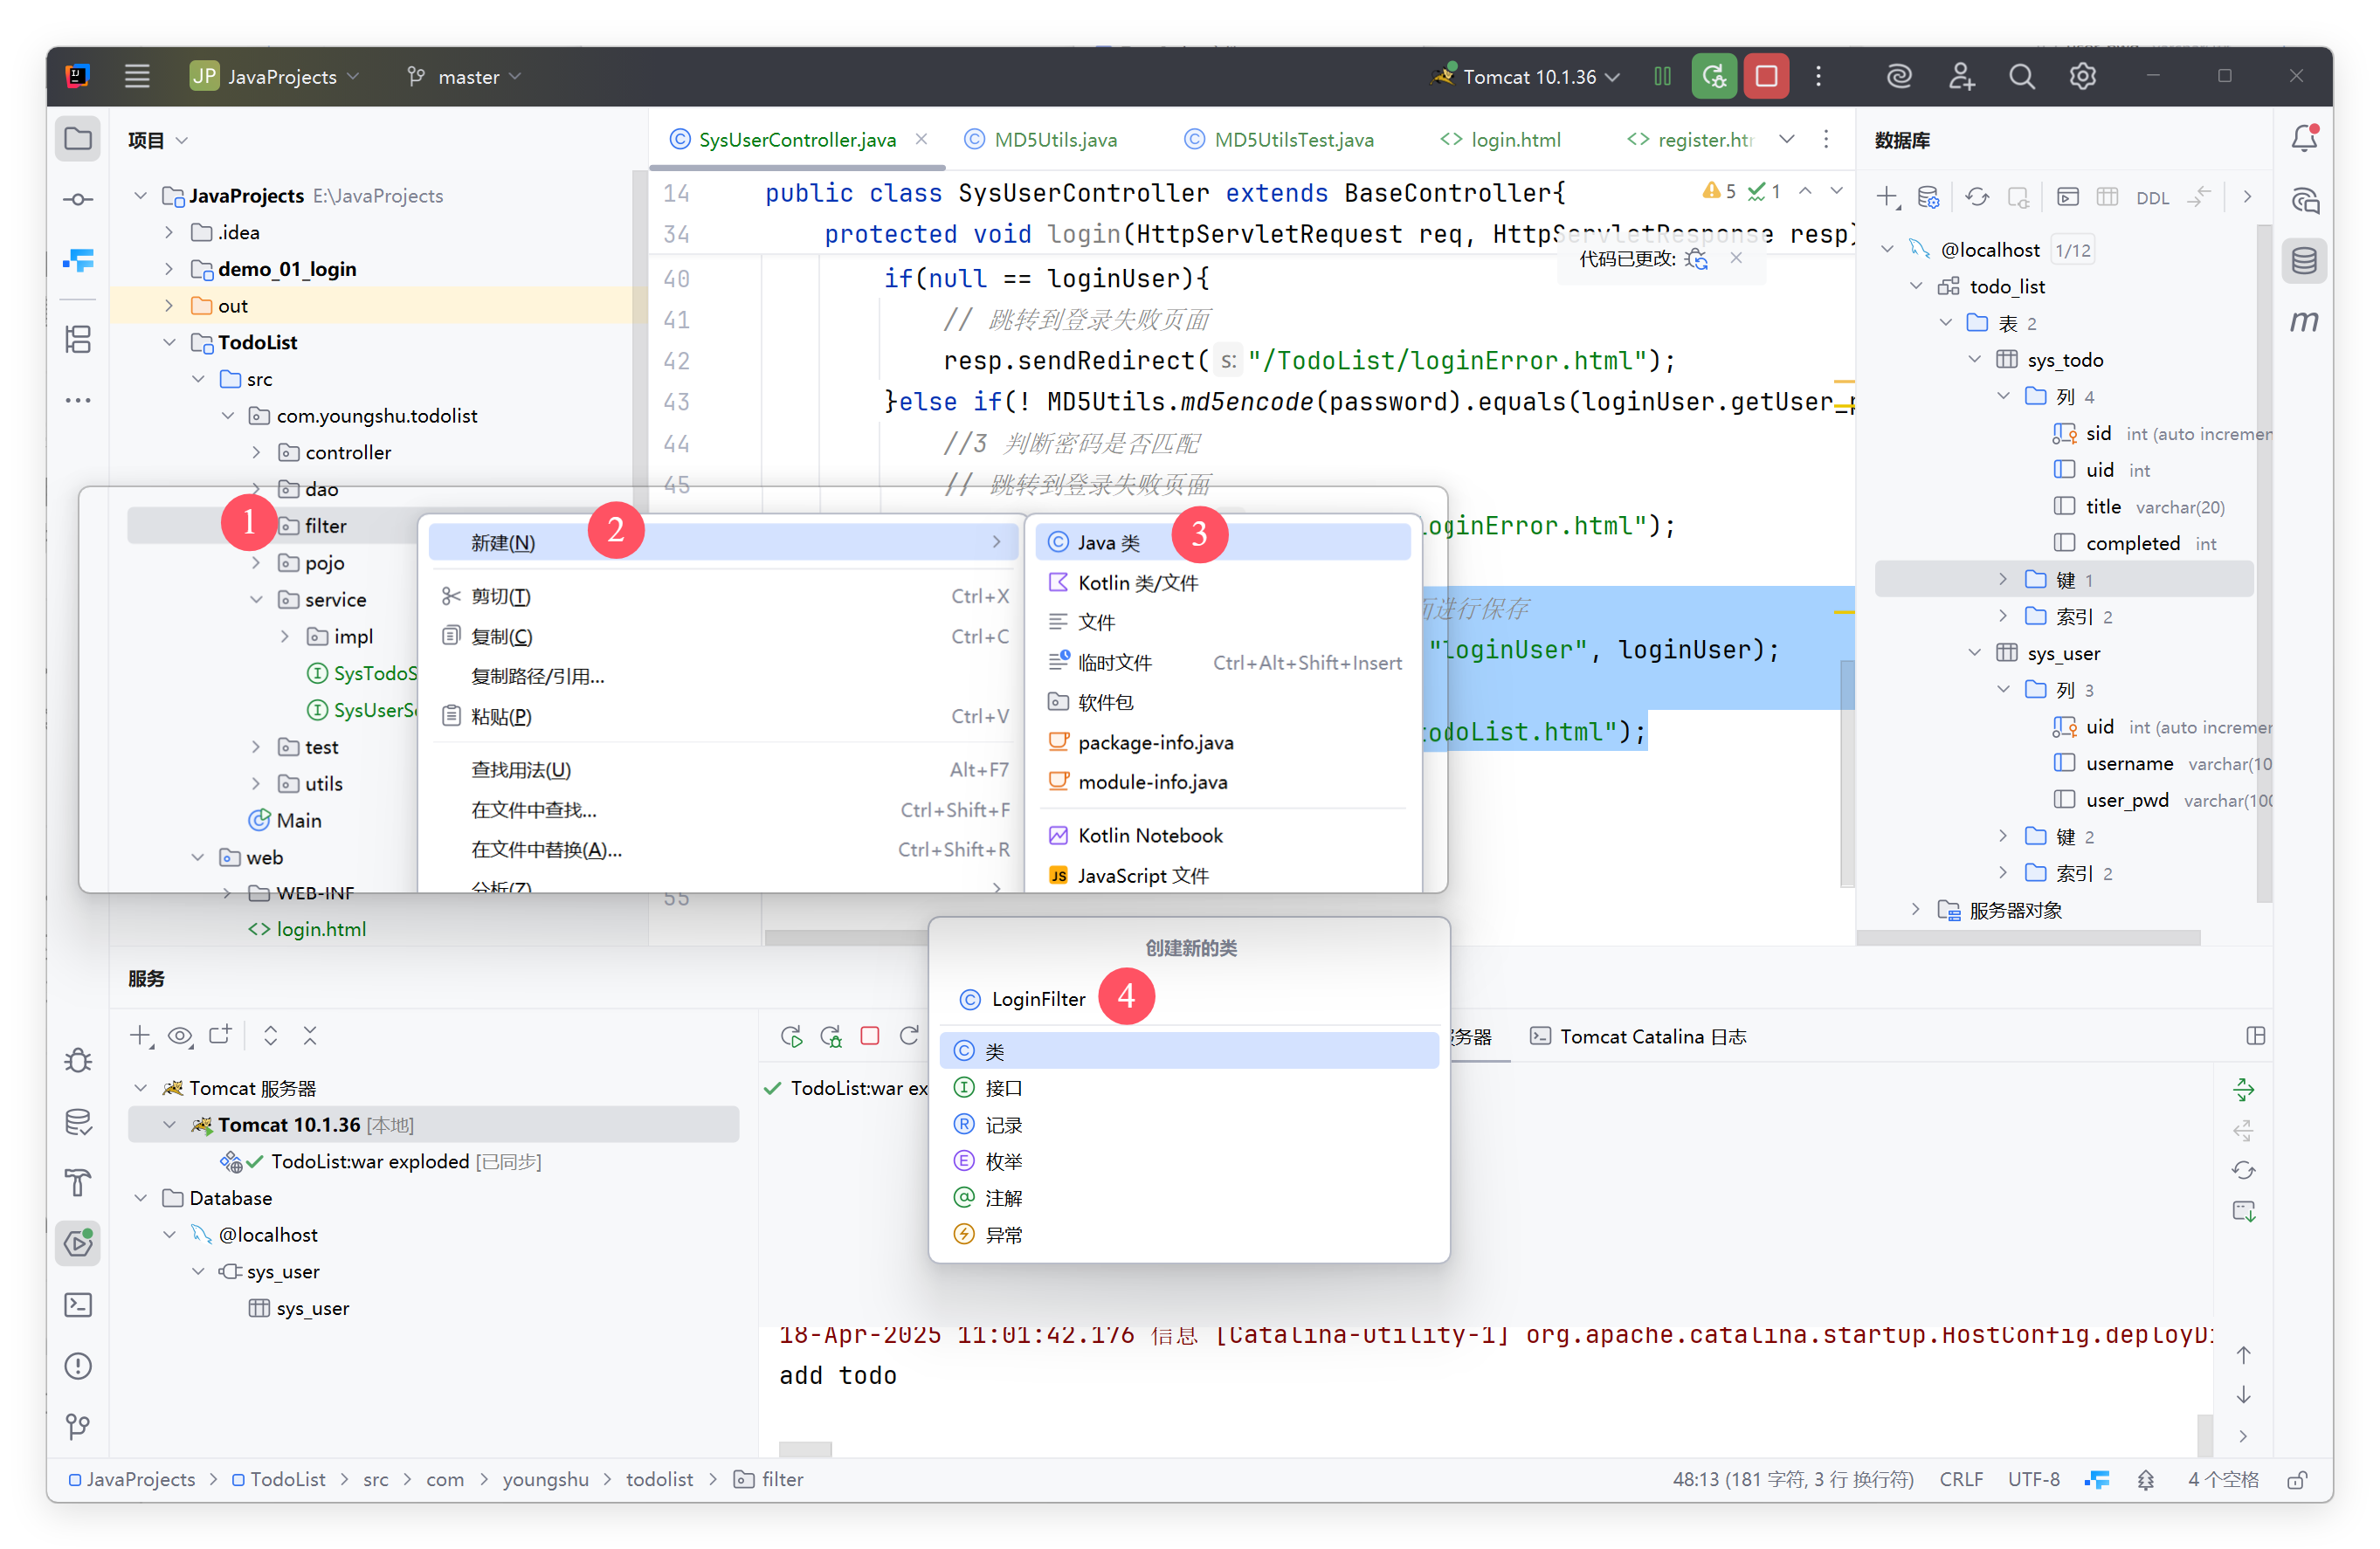Open the Maven tool window icon
2380x1549 pixels.
[x=2304, y=321]
